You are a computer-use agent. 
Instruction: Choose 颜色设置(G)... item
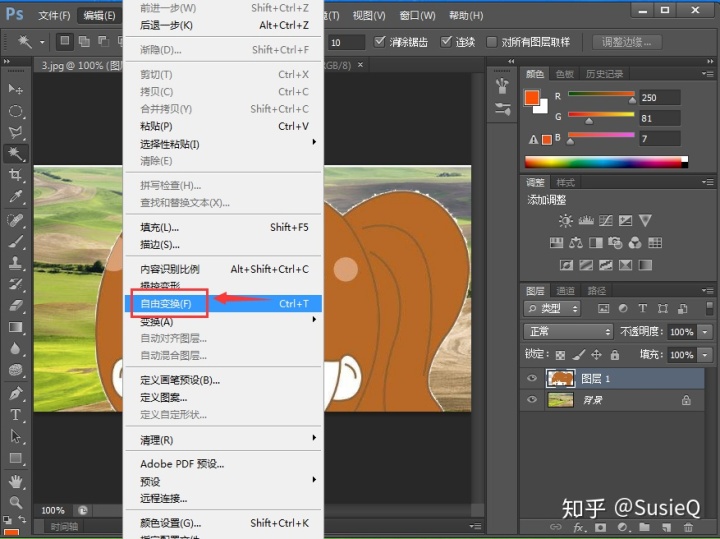point(224,523)
